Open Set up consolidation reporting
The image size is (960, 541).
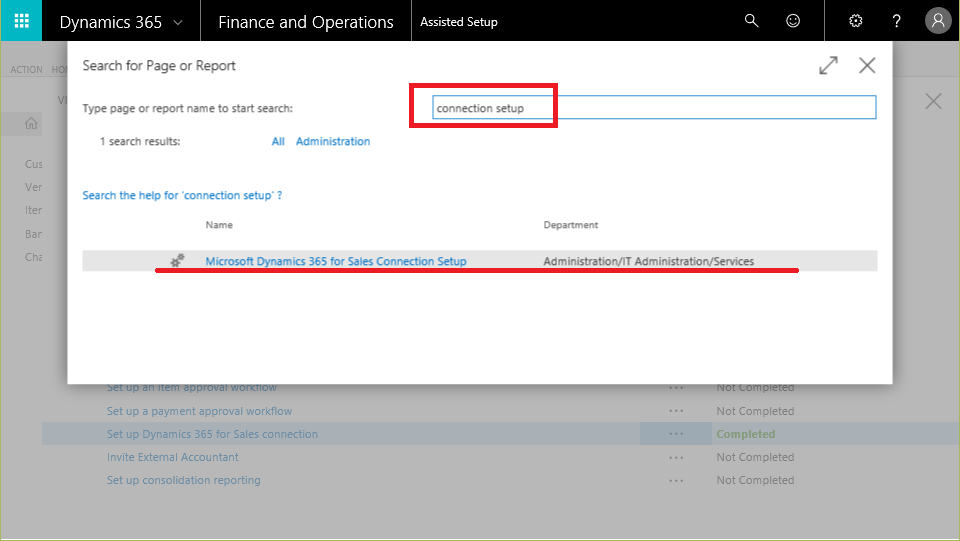184,480
